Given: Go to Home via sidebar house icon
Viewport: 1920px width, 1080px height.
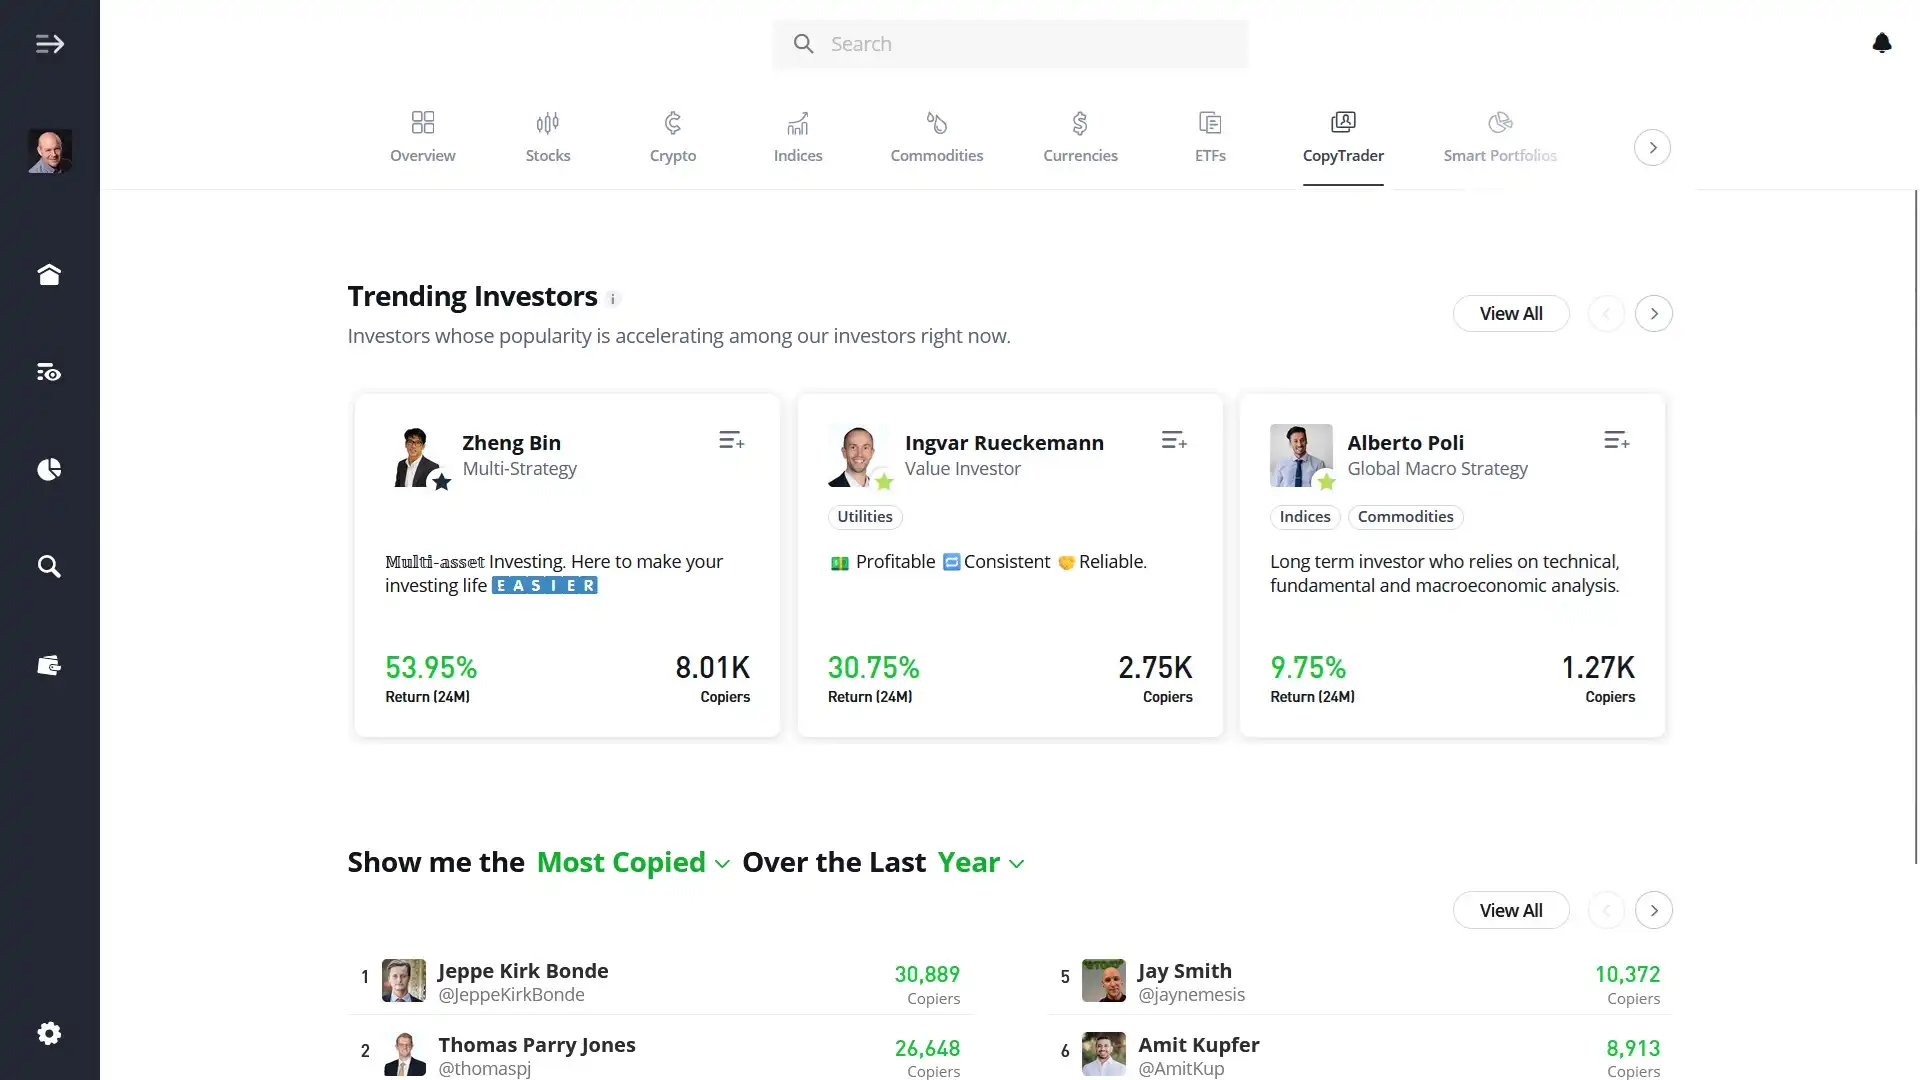Looking at the screenshot, I should (x=49, y=274).
